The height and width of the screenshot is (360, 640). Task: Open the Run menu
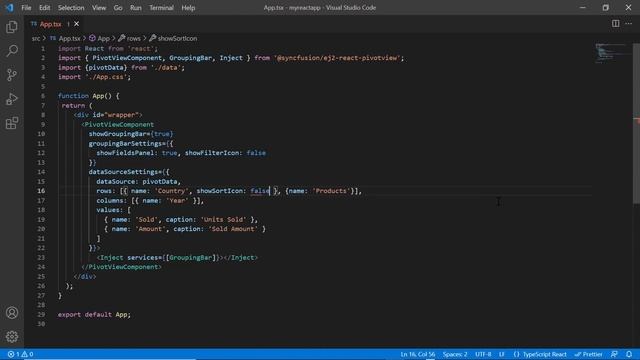point(136,8)
